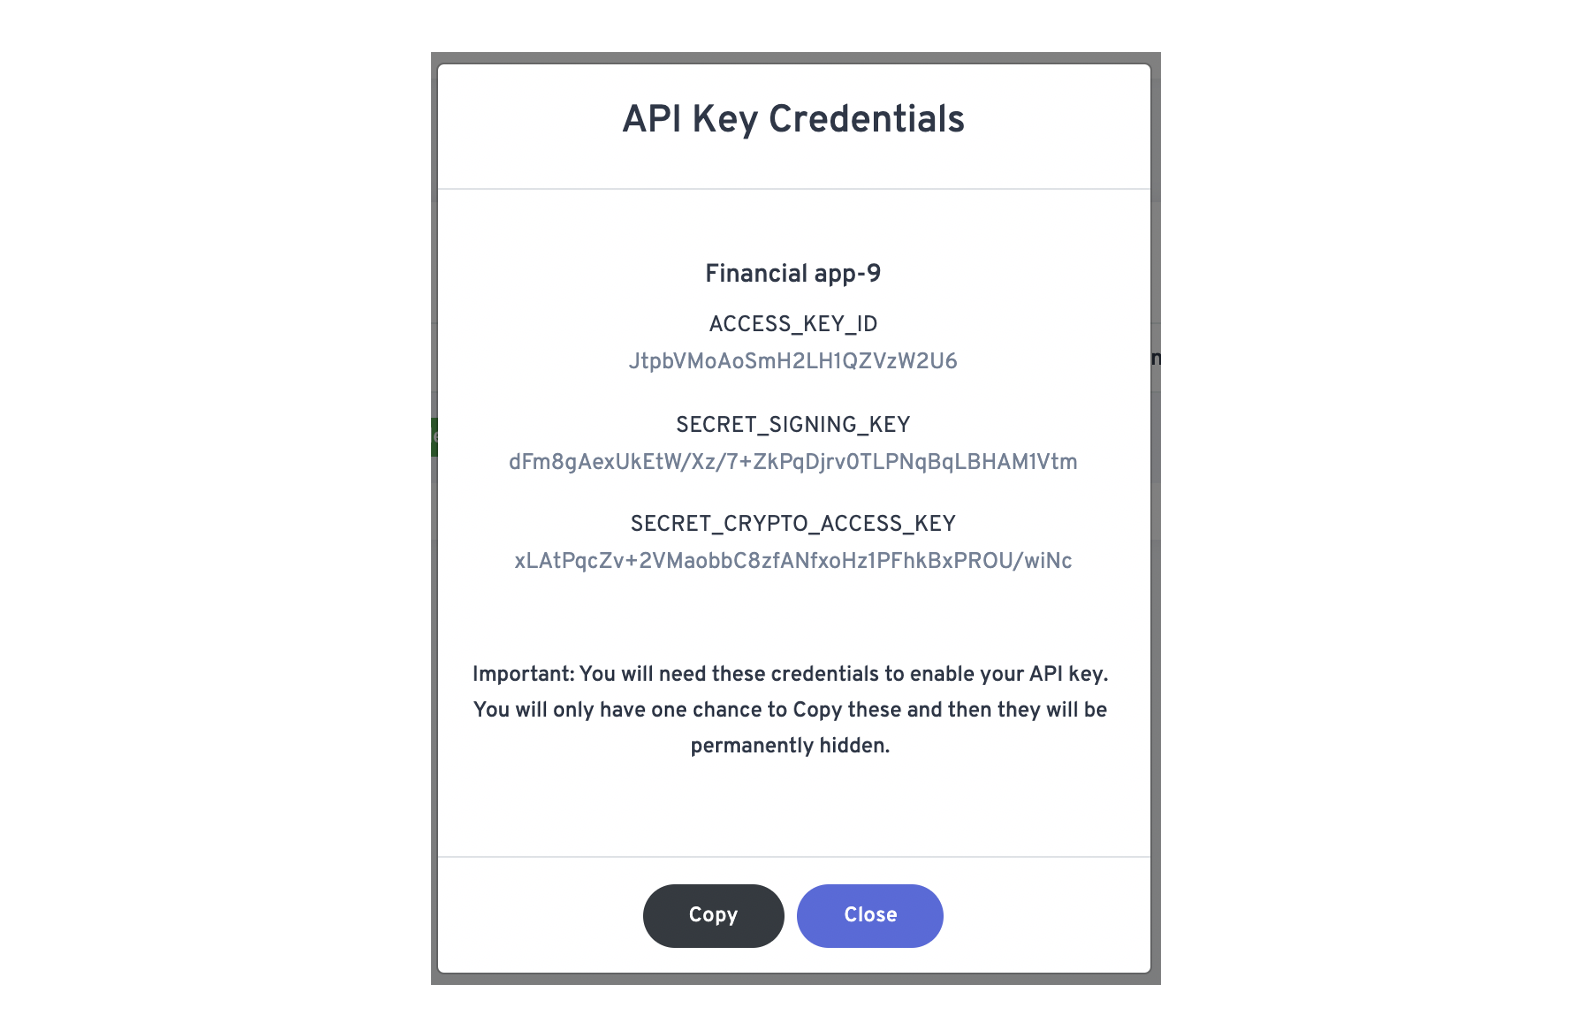Viewport: 1572px width, 1032px height.
Task: Click the dimmed overlay beside the dialog
Action: click(x=1156, y=700)
